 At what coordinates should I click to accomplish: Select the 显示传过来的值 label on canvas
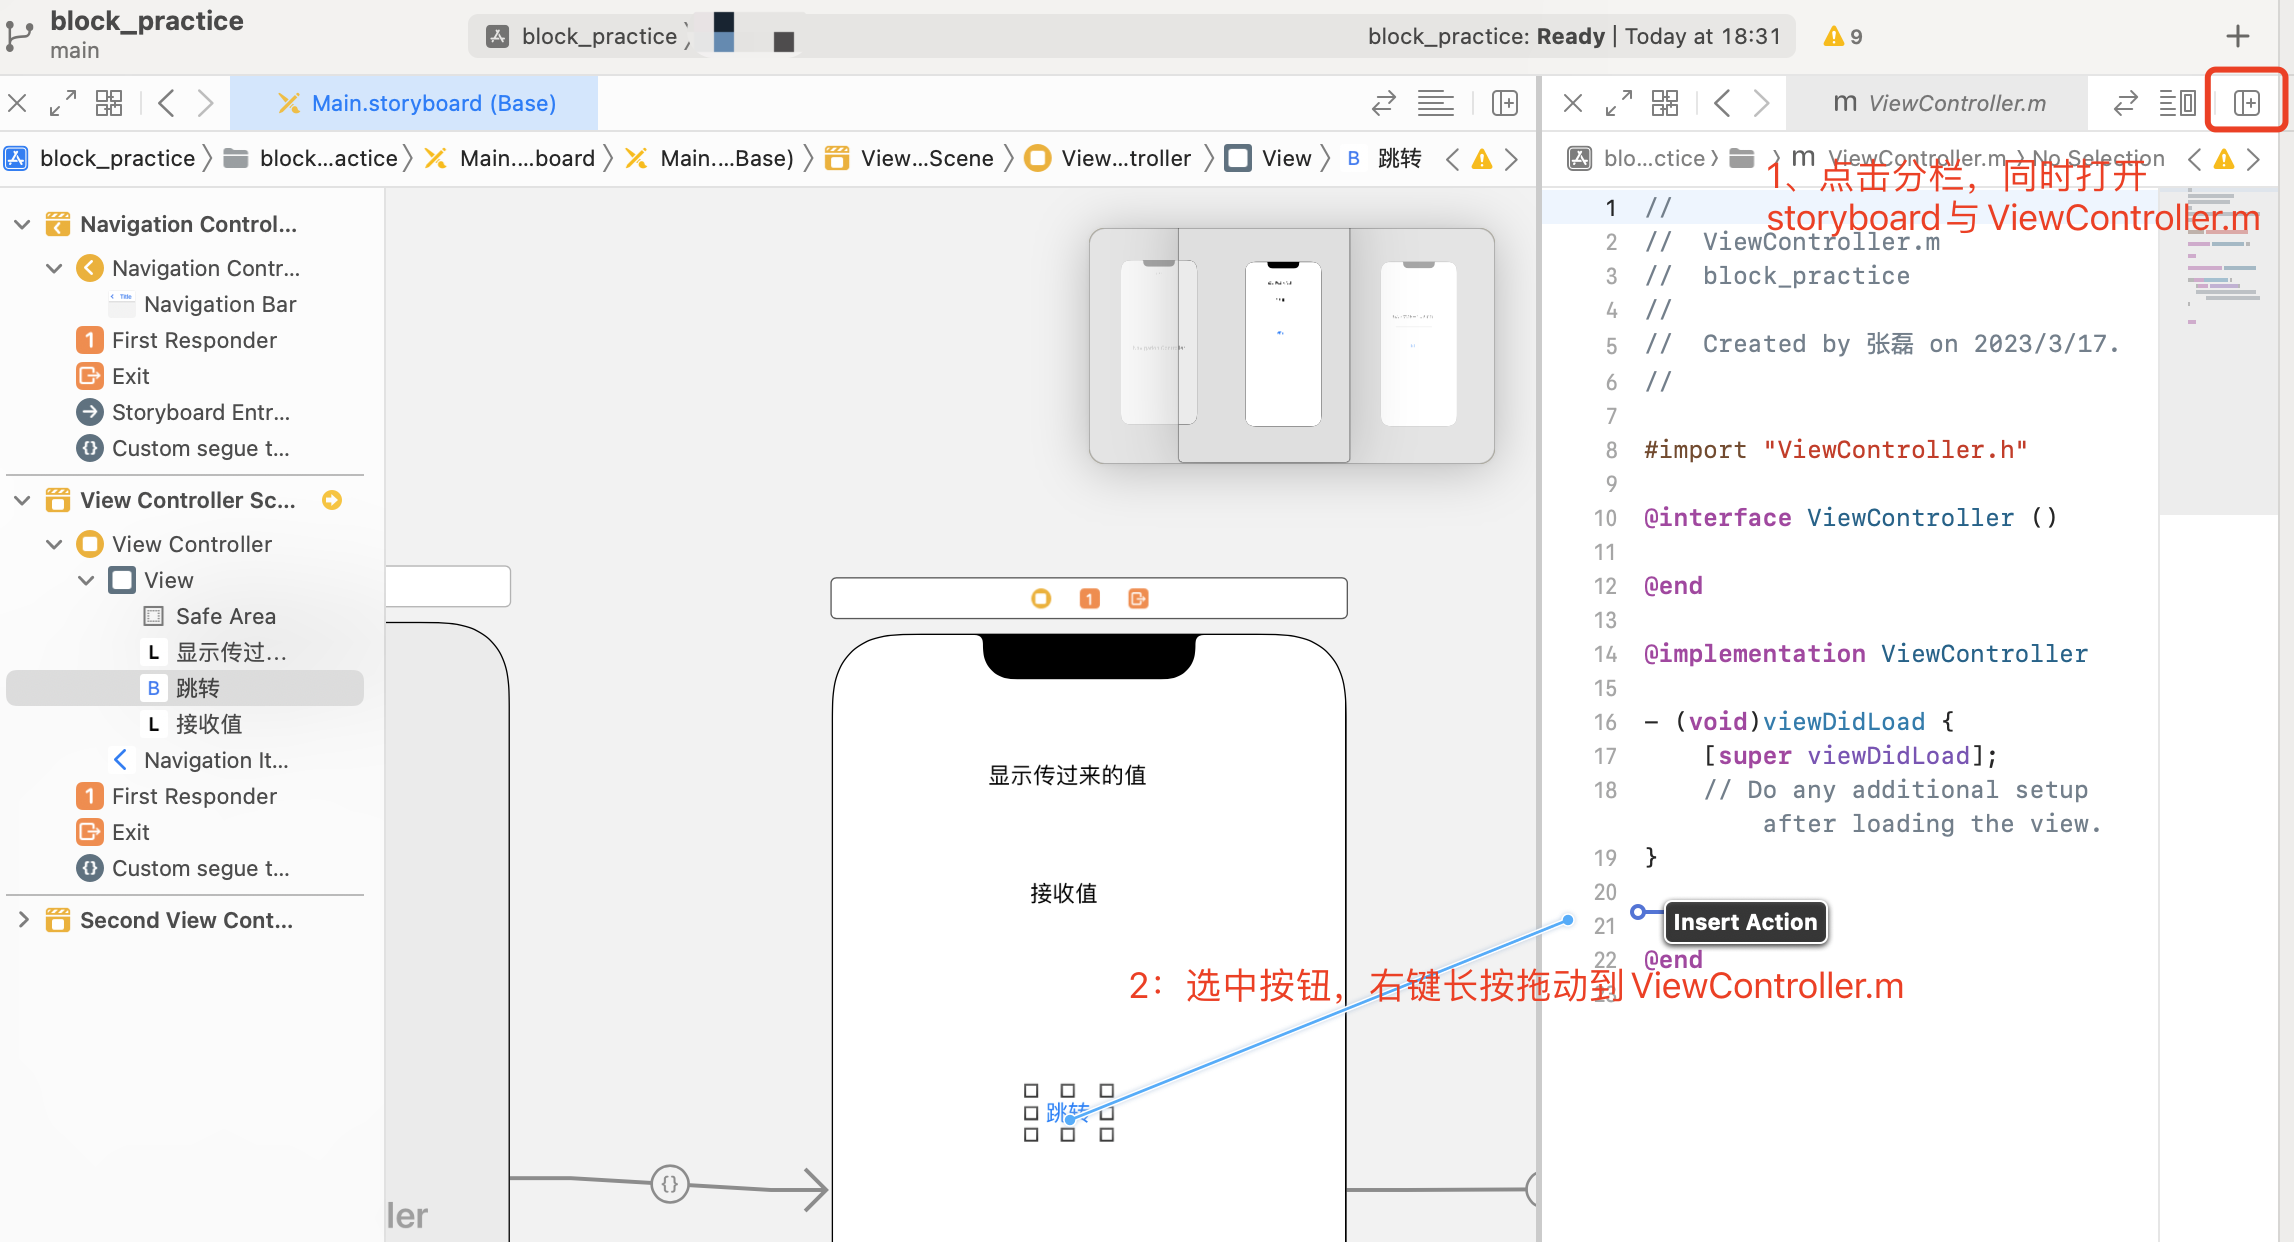(x=1067, y=775)
